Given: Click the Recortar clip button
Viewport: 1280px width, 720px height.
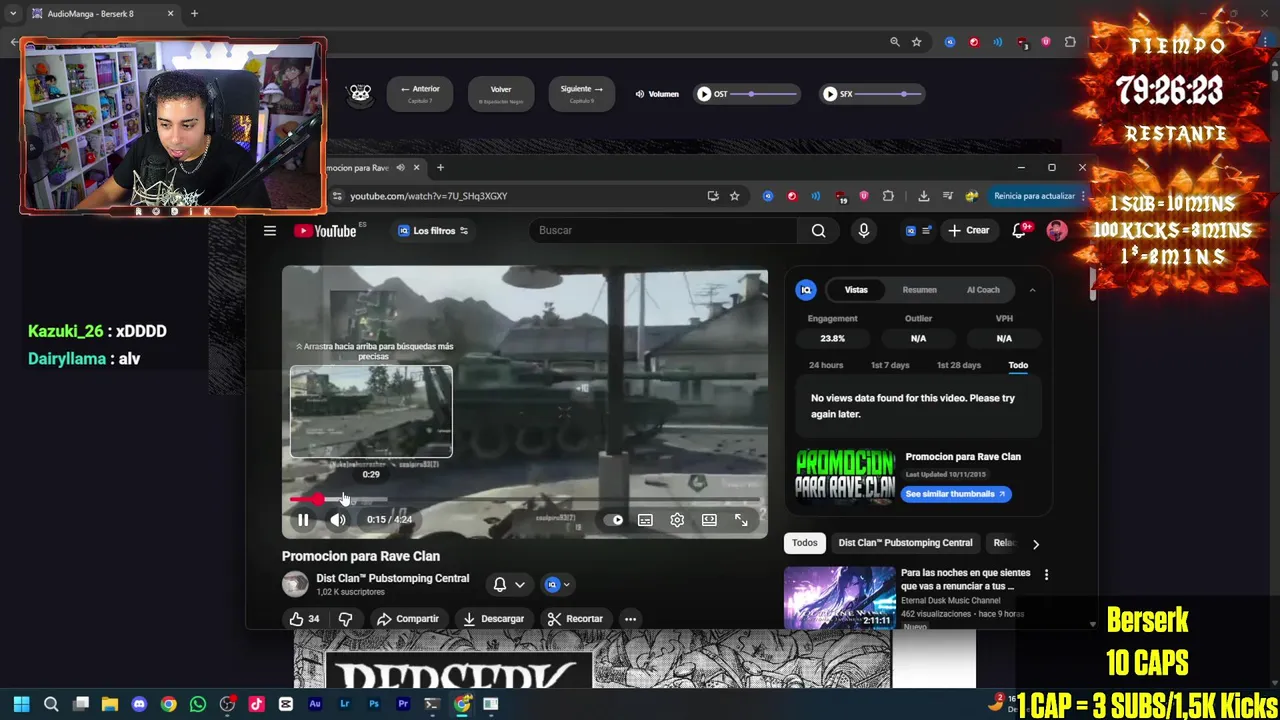Looking at the screenshot, I should [x=575, y=619].
